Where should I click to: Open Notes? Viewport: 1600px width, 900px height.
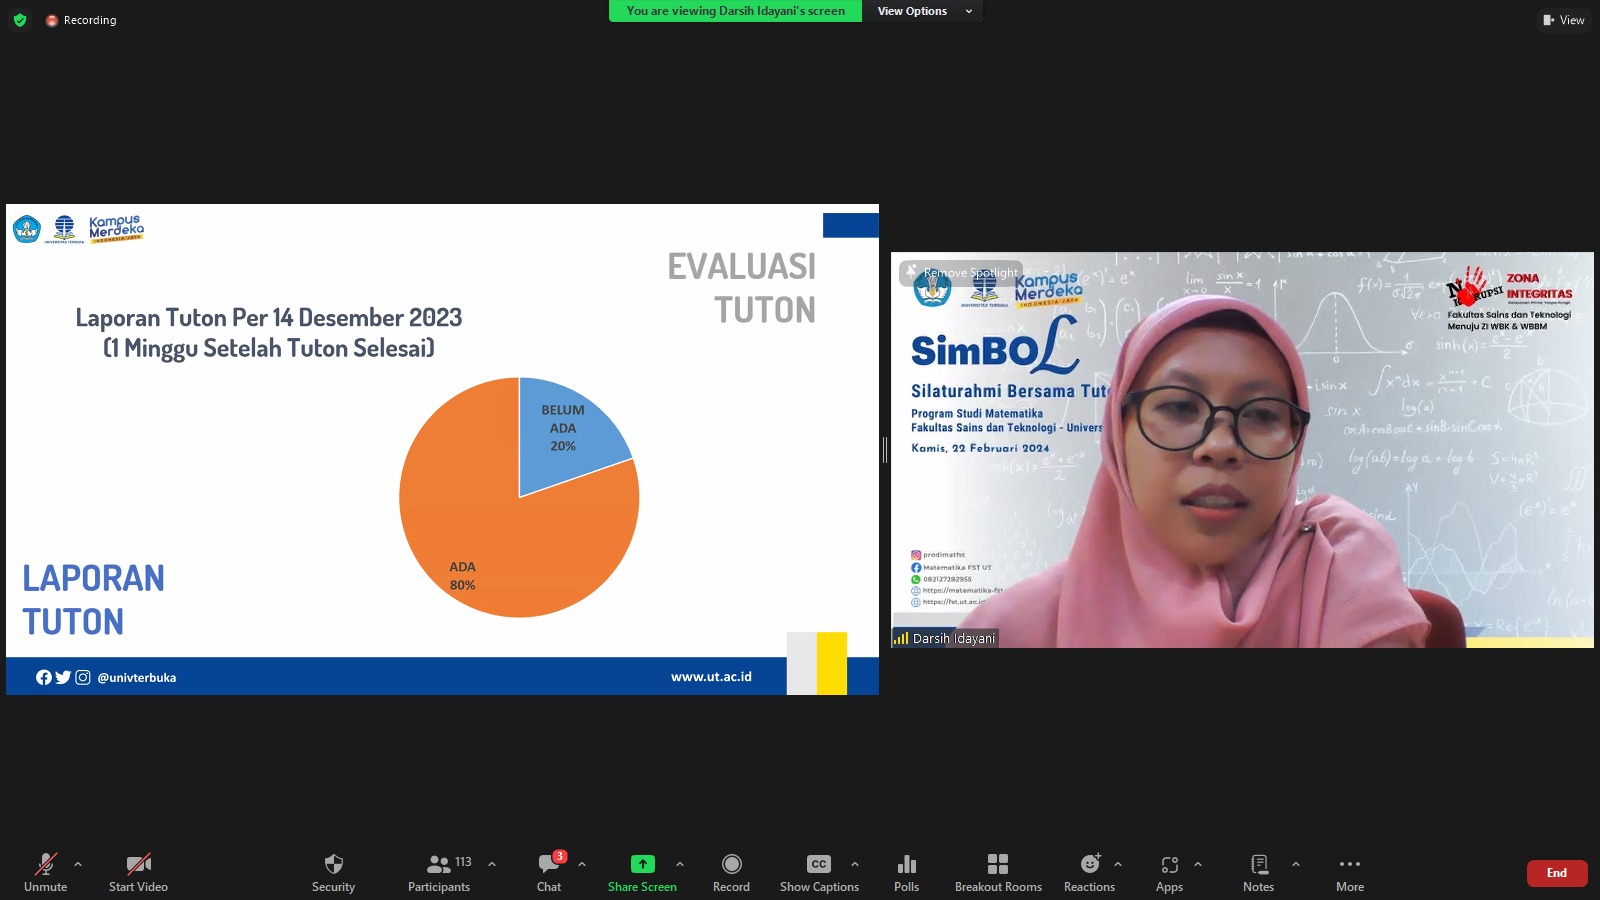[x=1258, y=872]
